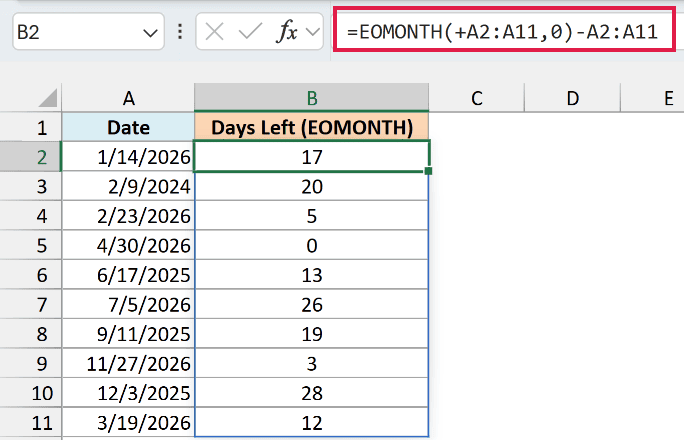Image resolution: width=684 pixels, height=440 pixels.
Task: Click the days-left cell showing 13
Action: click(x=311, y=275)
